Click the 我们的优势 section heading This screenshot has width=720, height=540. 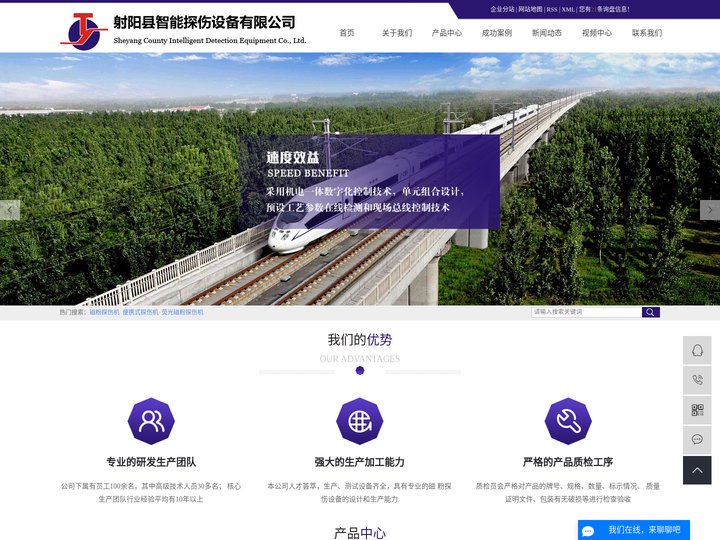coord(360,340)
